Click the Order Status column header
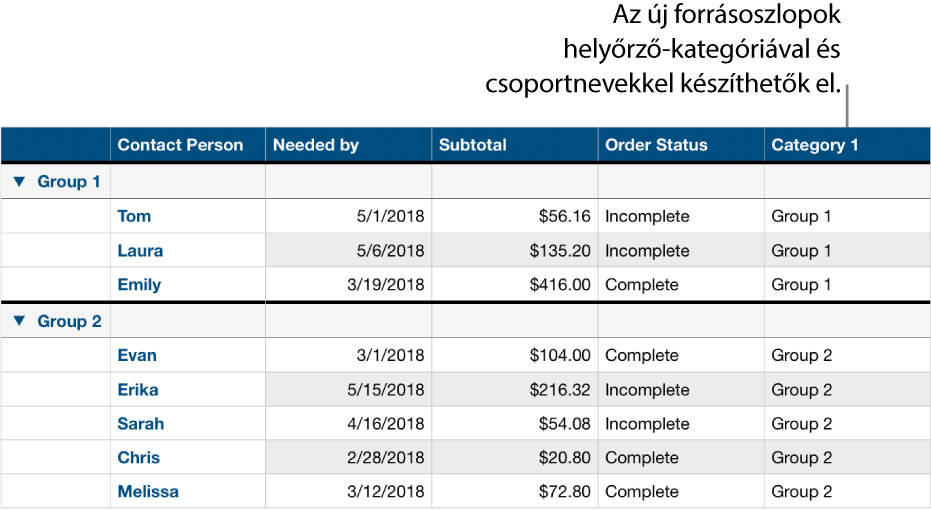The image size is (931, 511). pos(656,145)
